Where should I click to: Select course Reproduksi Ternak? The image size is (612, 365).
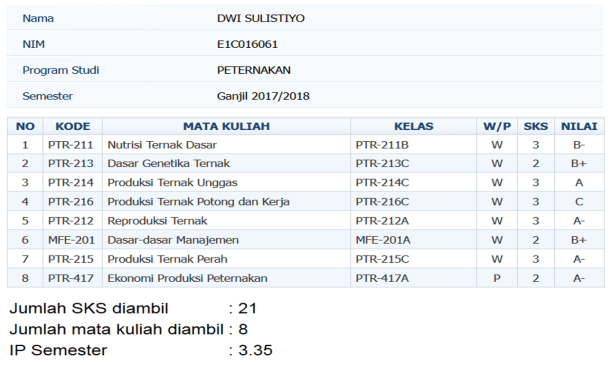click(157, 221)
